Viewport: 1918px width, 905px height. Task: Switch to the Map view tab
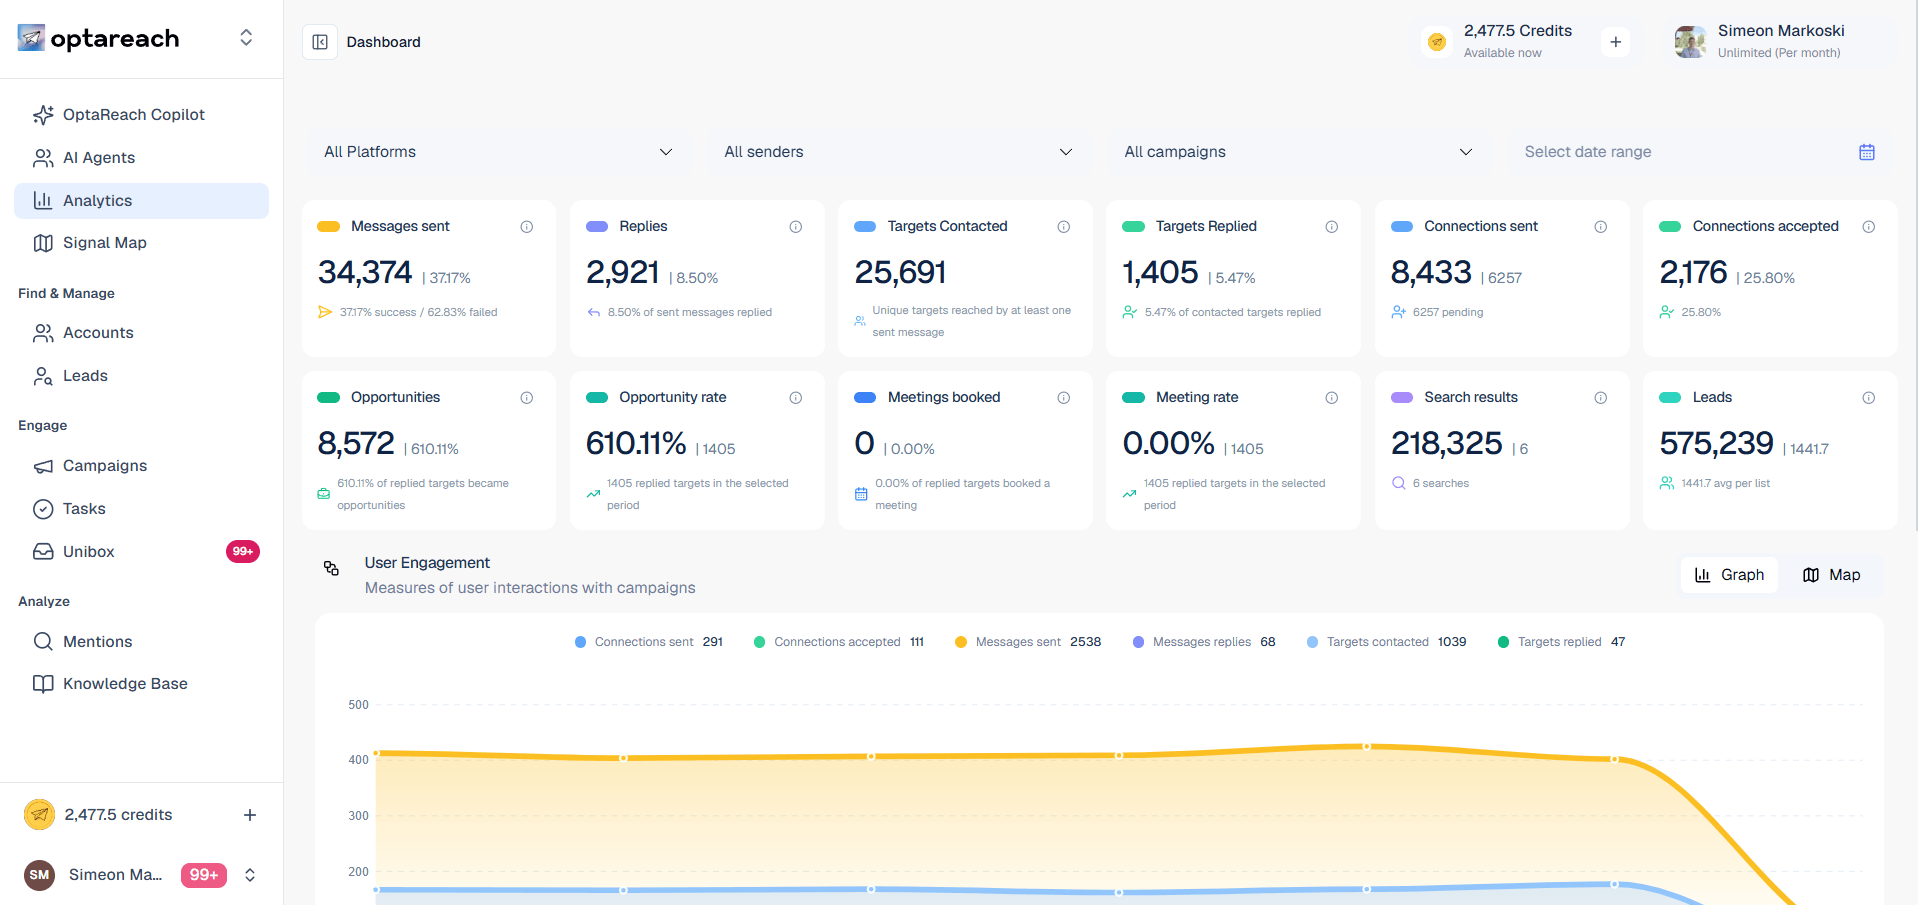coord(1832,575)
